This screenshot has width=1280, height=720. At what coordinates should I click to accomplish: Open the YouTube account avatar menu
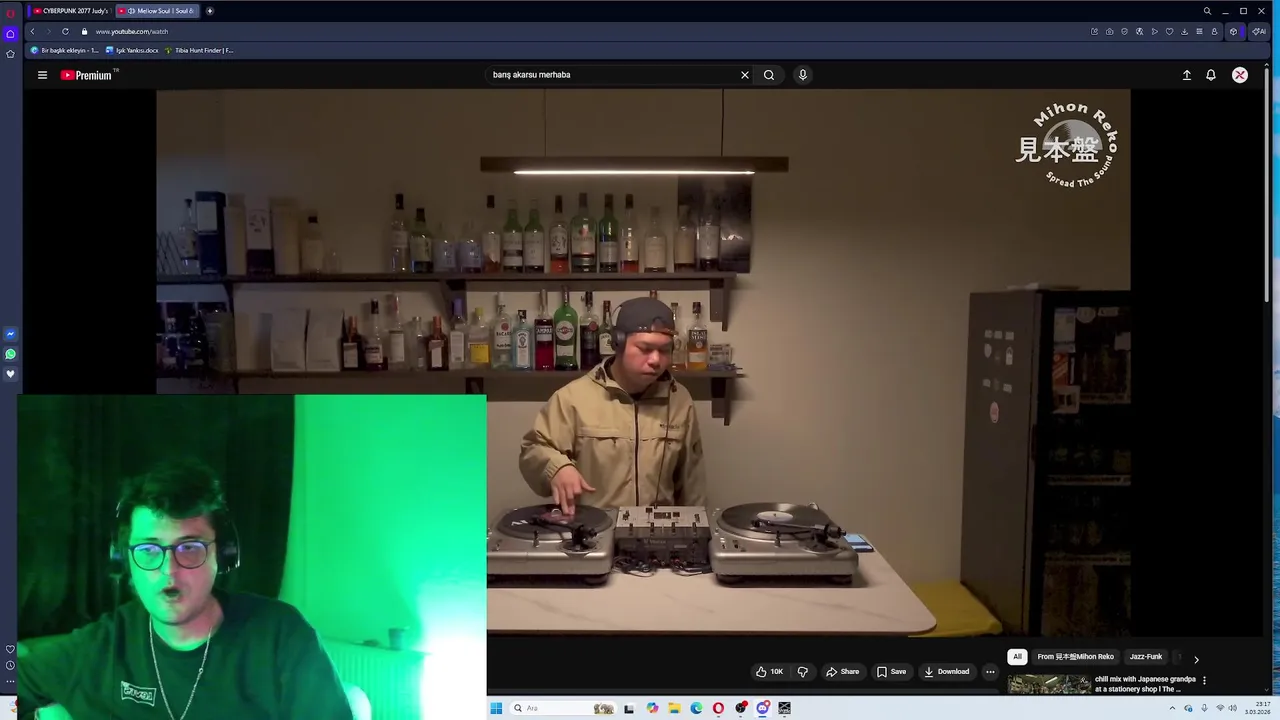point(1240,75)
